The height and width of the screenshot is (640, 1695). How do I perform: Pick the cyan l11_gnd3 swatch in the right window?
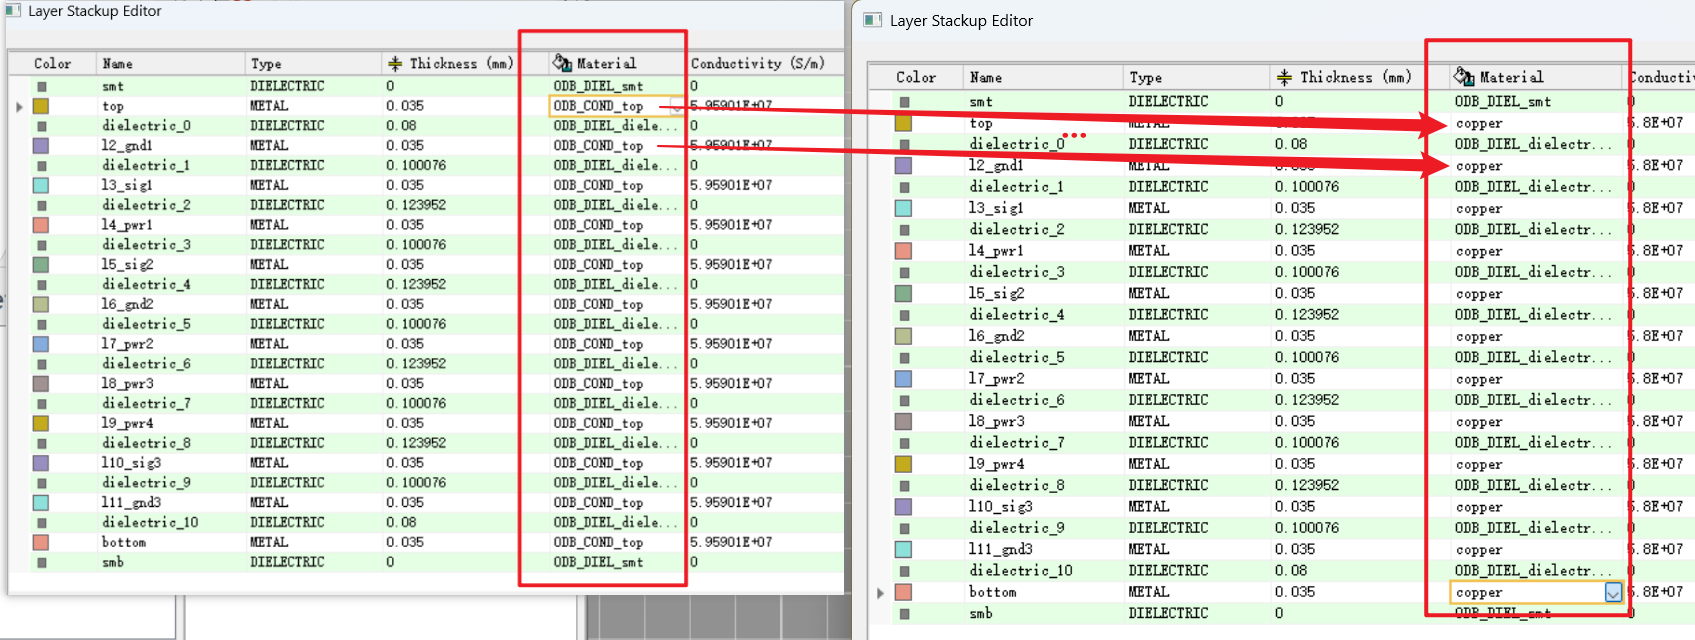tap(903, 549)
